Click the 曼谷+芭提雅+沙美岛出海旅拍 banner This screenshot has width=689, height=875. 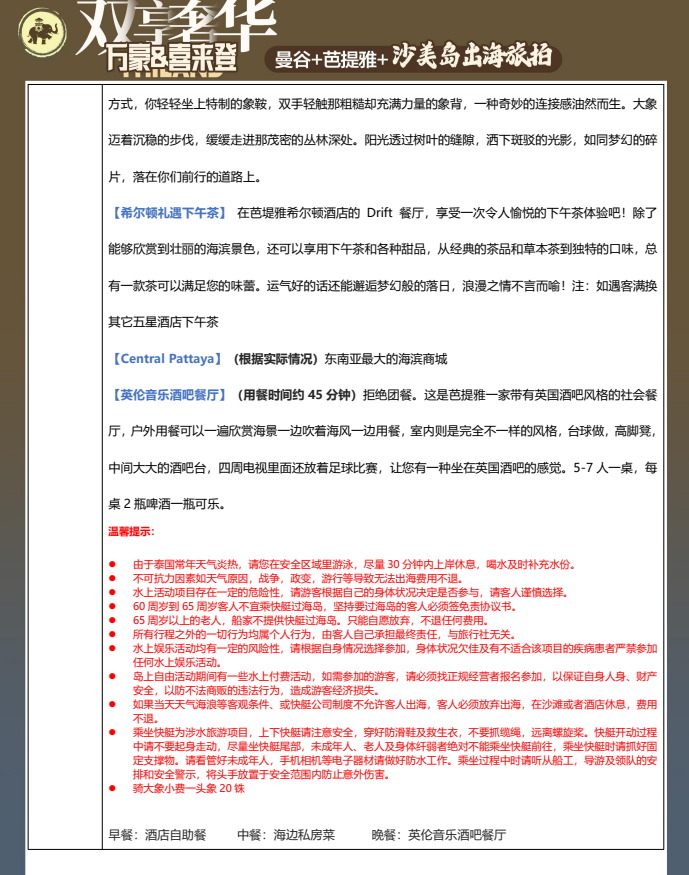413,57
